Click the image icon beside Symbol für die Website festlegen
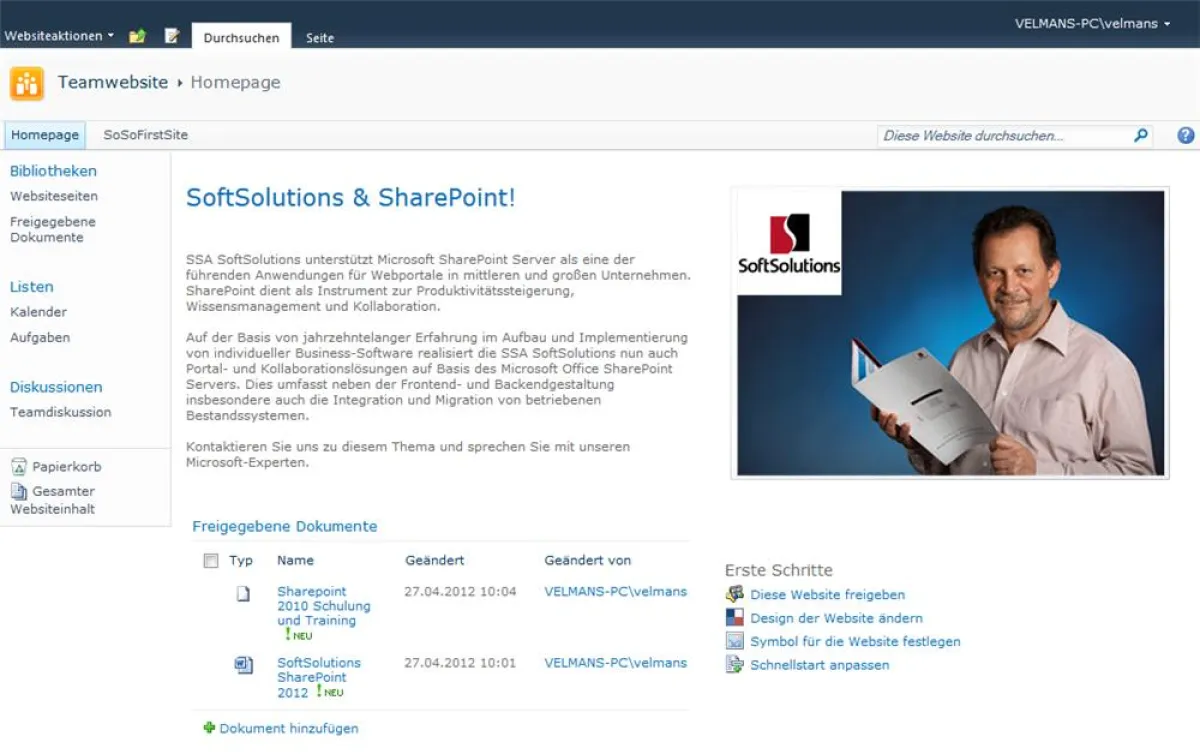The height and width of the screenshot is (754, 1200). (736, 641)
